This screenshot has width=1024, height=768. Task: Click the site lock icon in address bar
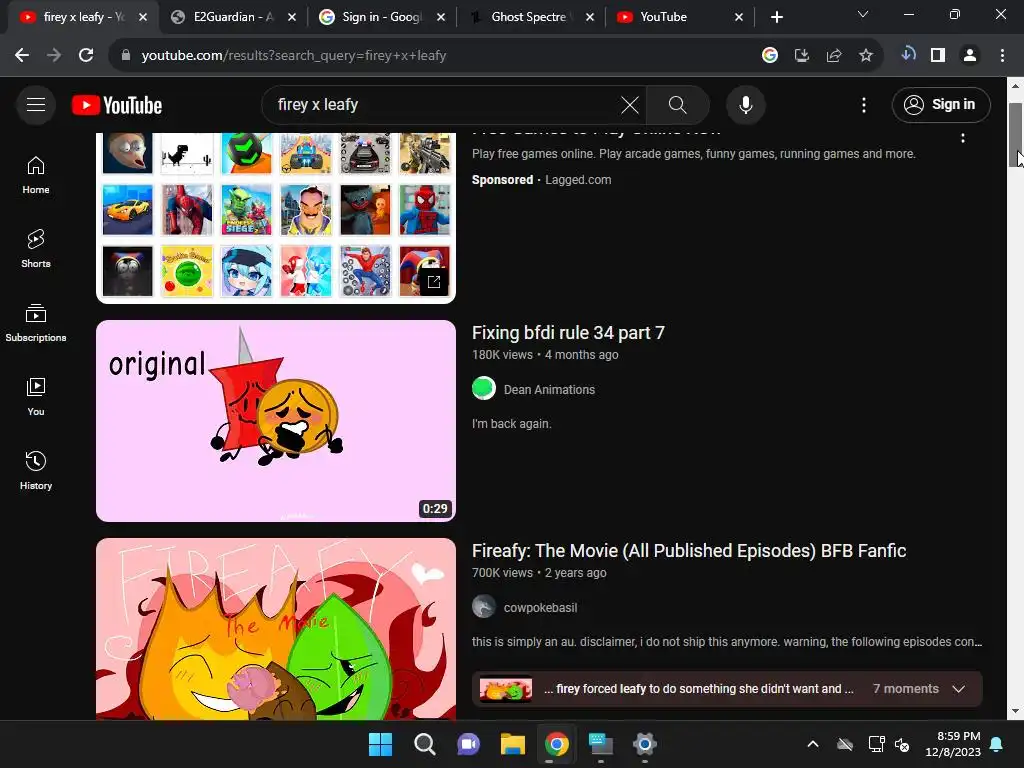point(126,56)
